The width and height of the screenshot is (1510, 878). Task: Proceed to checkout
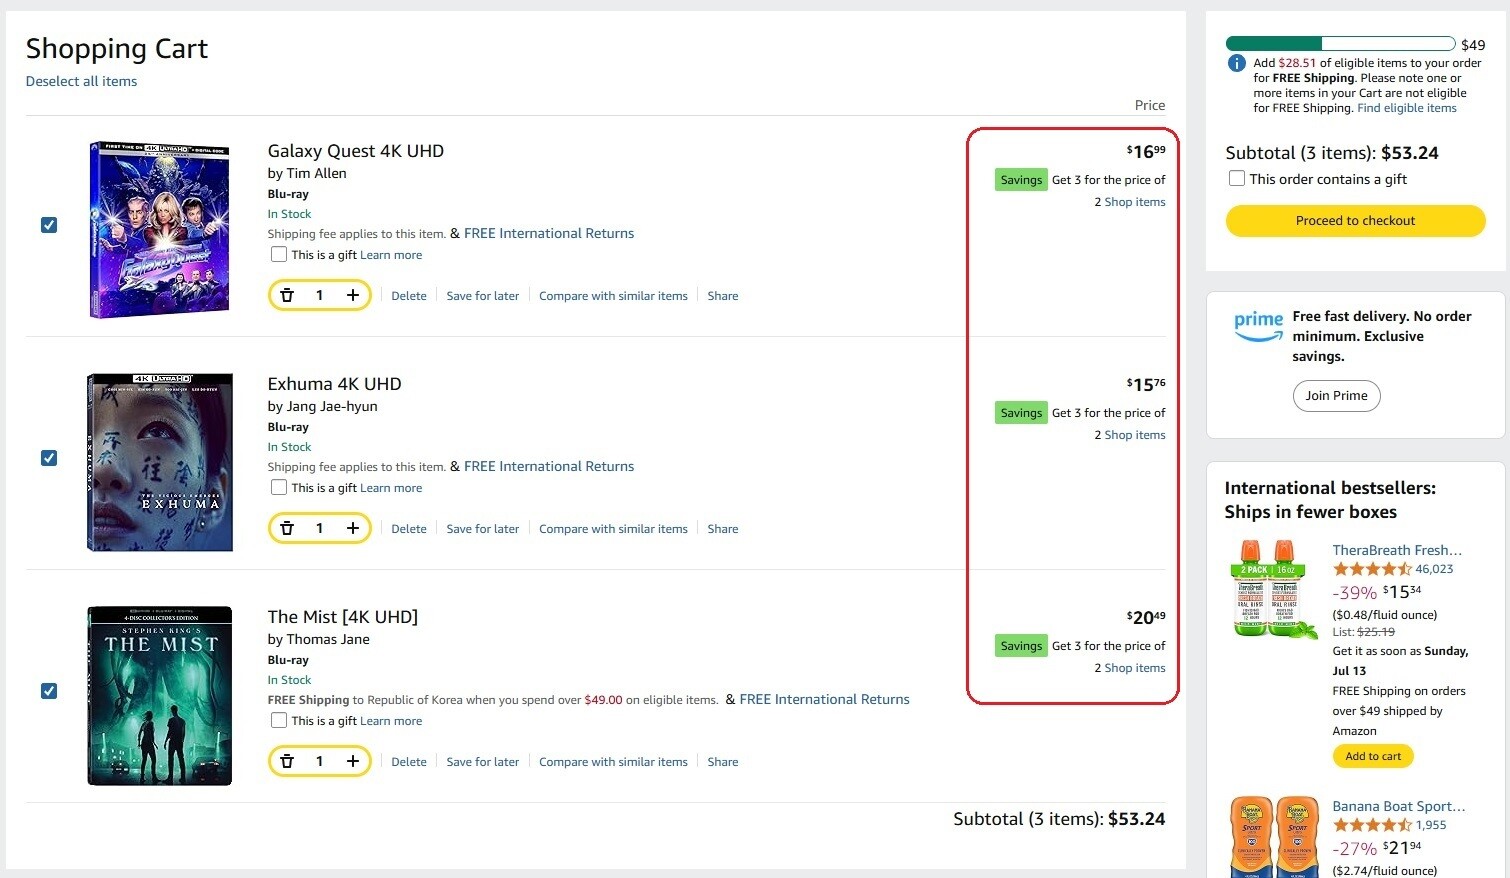[x=1355, y=221]
